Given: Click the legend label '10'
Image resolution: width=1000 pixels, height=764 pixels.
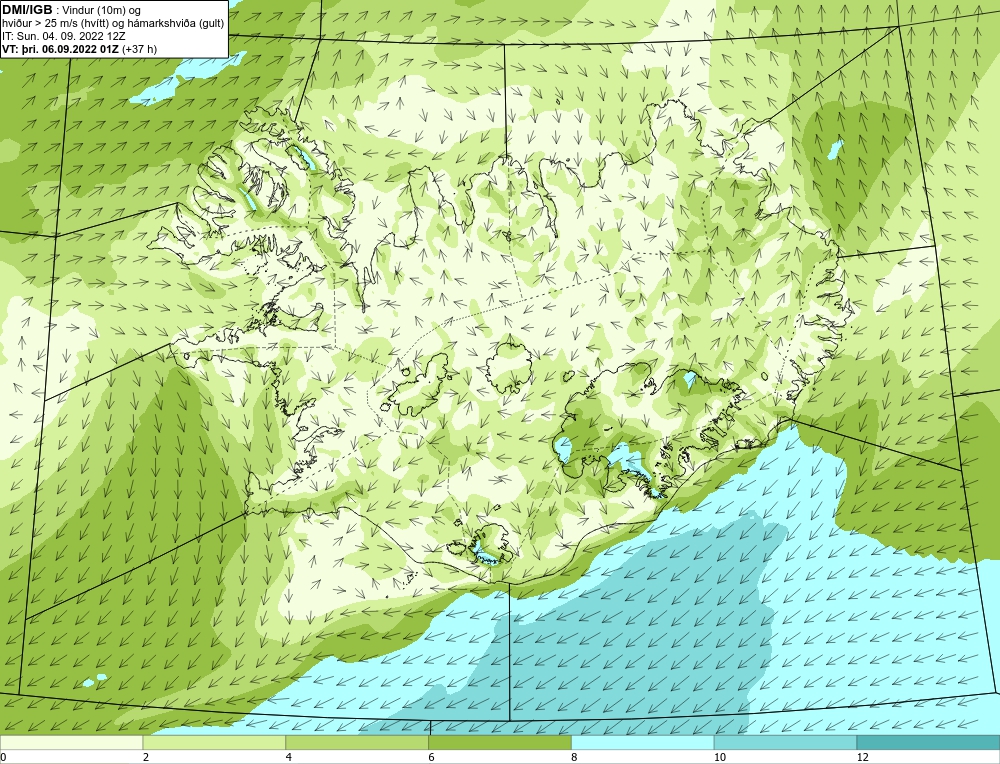Looking at the screenshot, I should click(720, 757).
